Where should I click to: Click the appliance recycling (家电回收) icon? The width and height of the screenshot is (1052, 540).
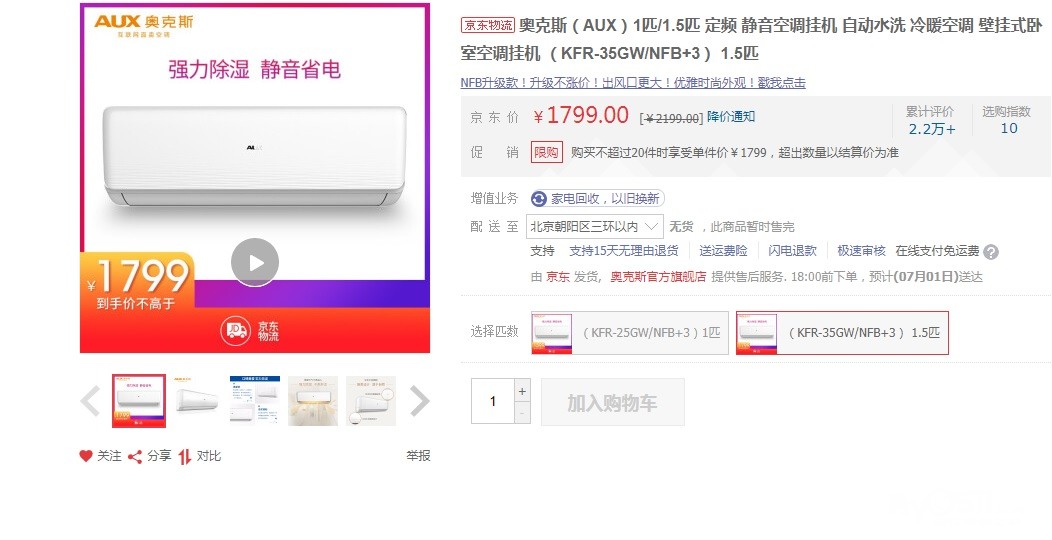tap(539, 199)
